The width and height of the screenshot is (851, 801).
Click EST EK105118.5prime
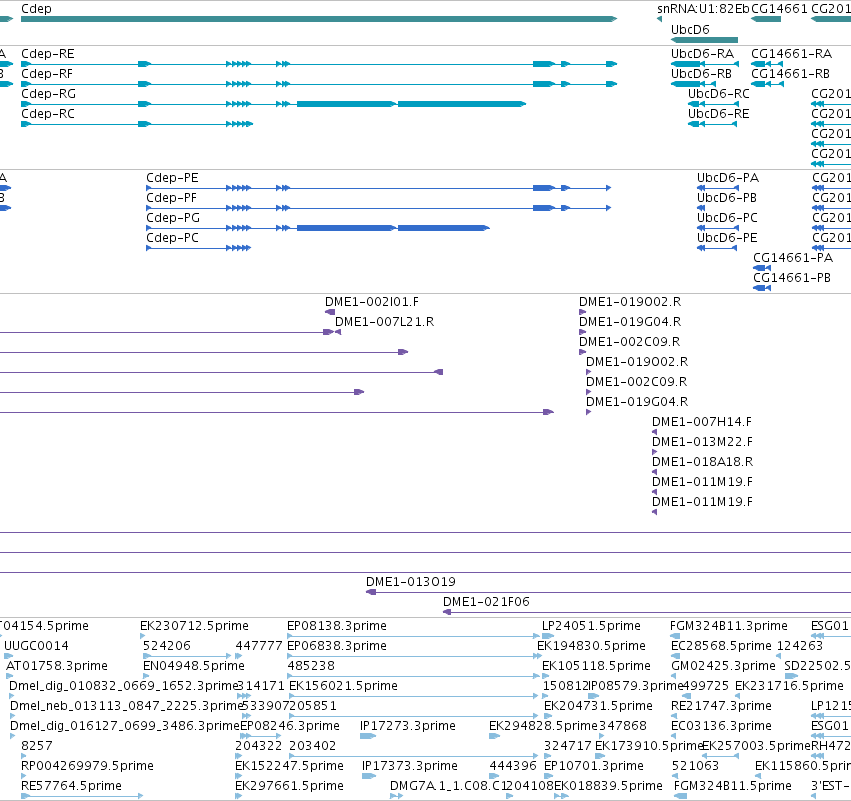(596, 666)
